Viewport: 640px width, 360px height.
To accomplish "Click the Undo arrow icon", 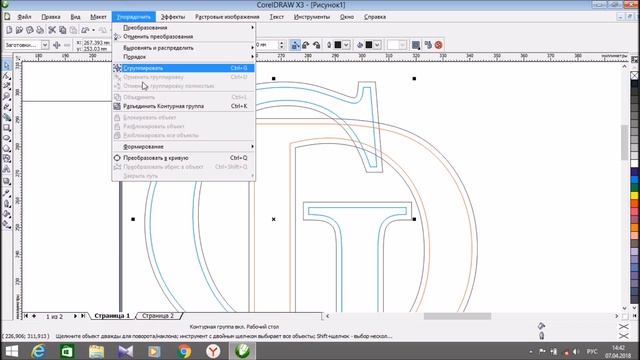I will pos(85,30).
